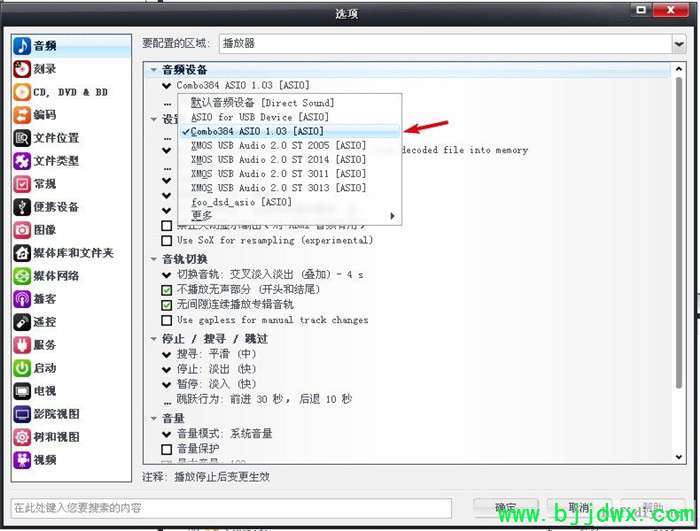Screen dimensions: 700x531
Task: Open the 搜寻: 平滑 (中) dropdown
Action: click(167, 355)
